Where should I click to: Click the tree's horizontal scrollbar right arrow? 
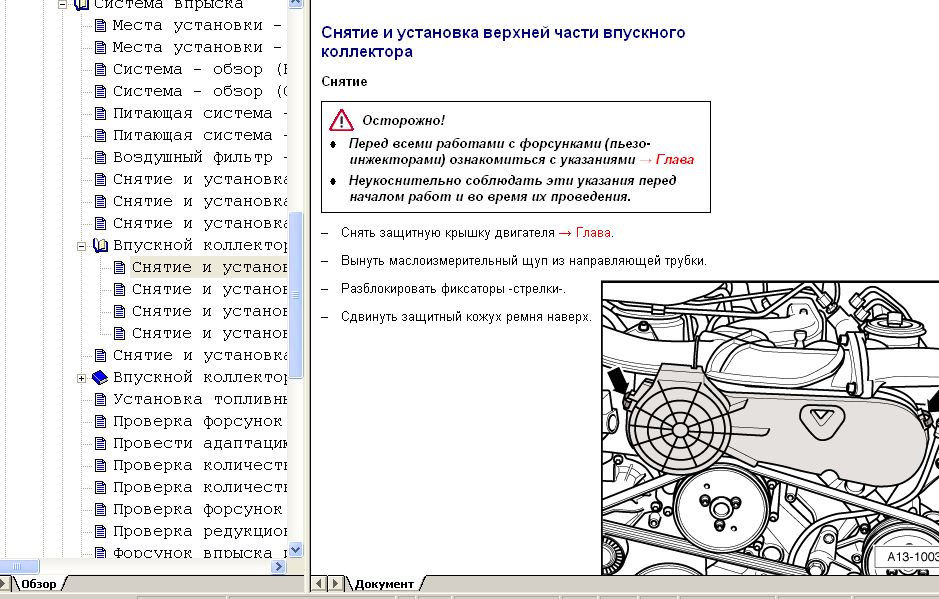pos(278,566)
